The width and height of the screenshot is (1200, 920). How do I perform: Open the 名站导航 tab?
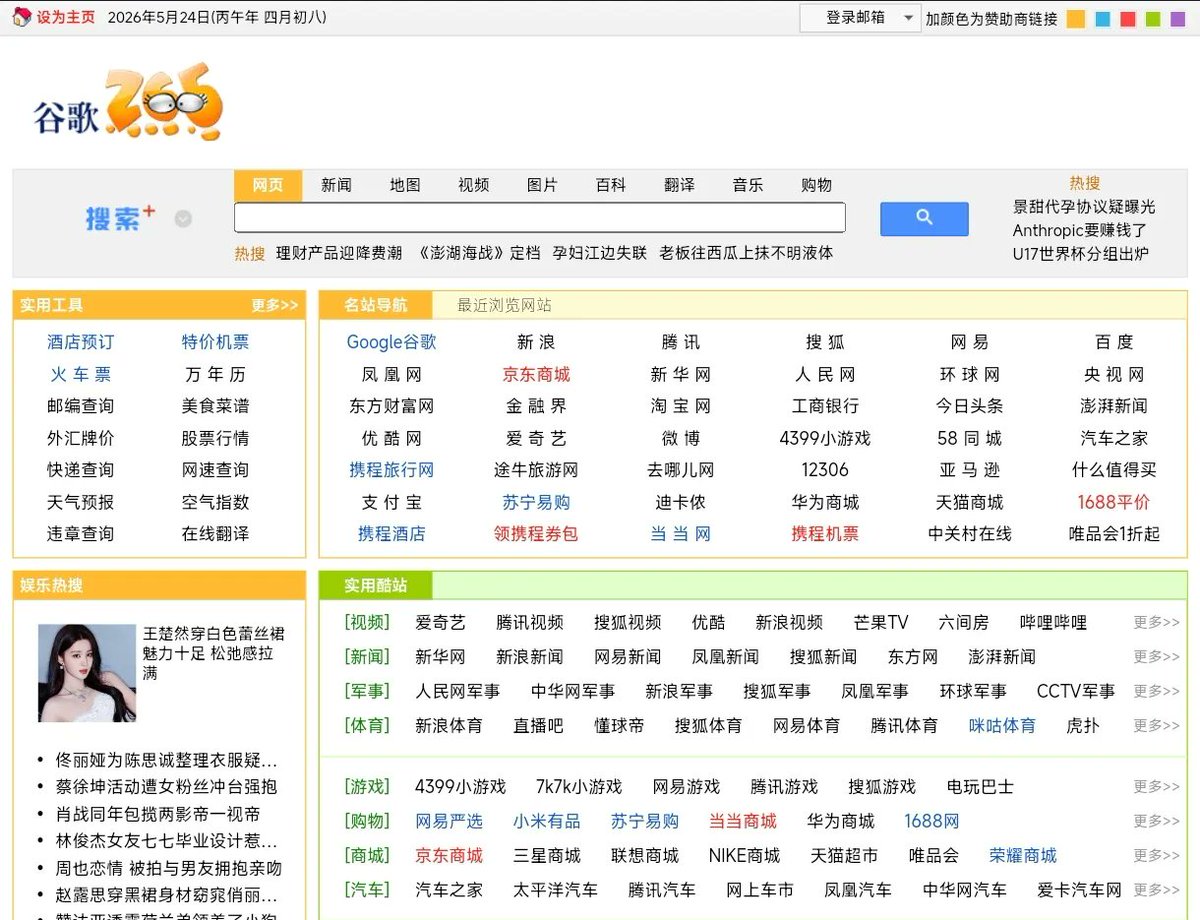click(376, 305)
